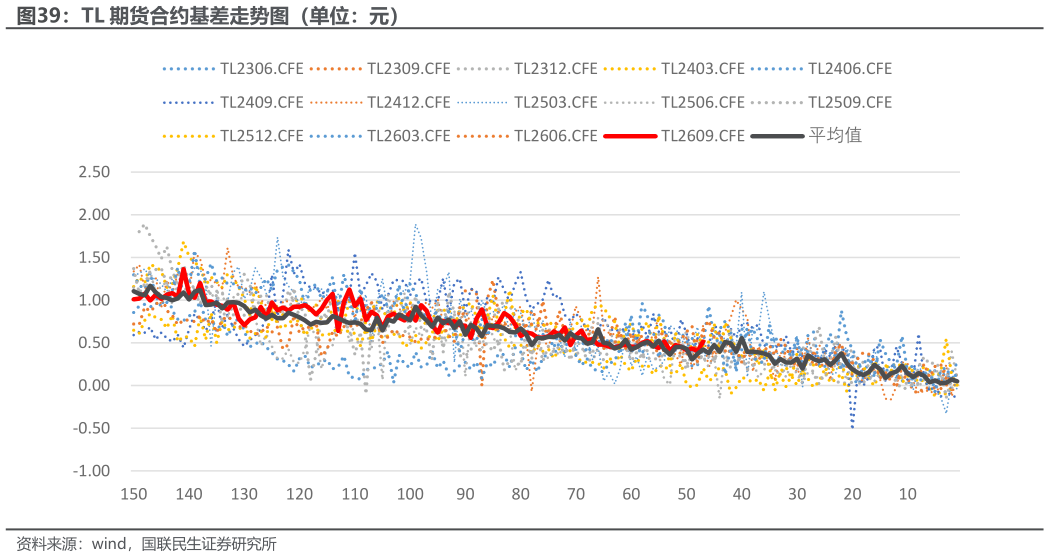Screen dimensions: 1049x557
Task: Click the TL2512.CFE legend entry
Action: [x=232, y=136]
